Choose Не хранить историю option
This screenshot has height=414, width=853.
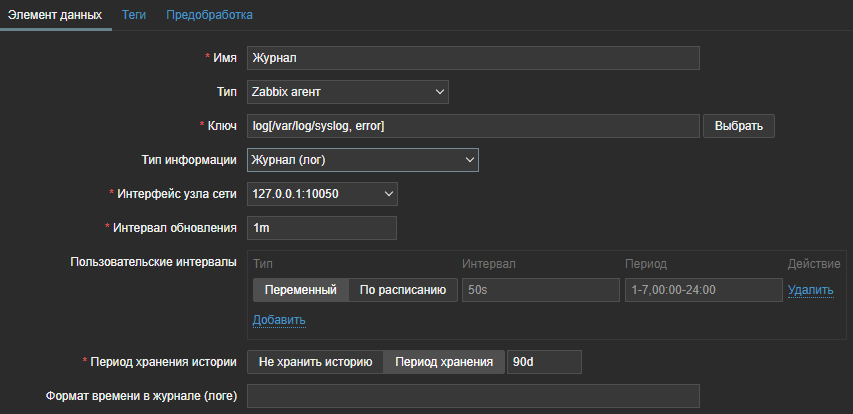[315, 362]
